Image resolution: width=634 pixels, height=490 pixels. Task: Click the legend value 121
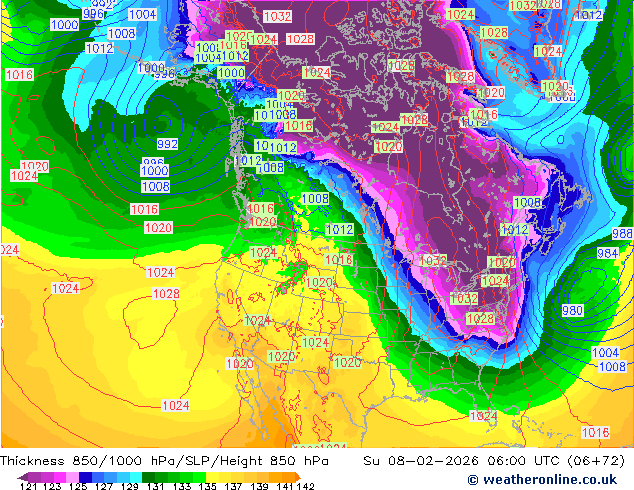point(29,486)
